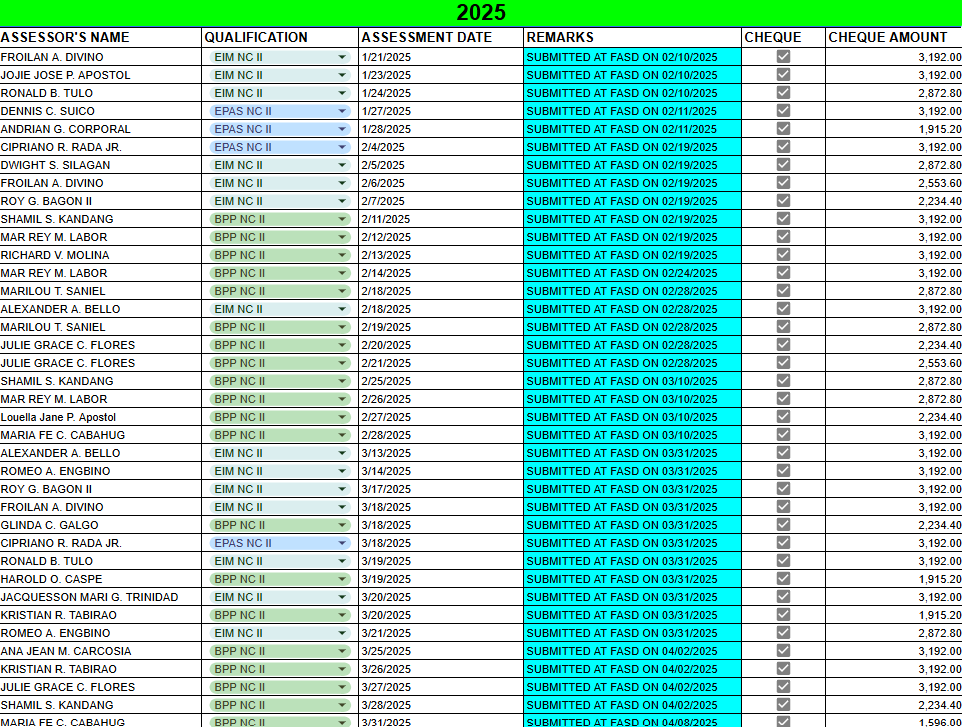This screenshot has width=962, height=727.
Task: Open qualification dropdown for JACQUESSON MARI G. TRINIDAD
Action: click(x=342, y=597)
